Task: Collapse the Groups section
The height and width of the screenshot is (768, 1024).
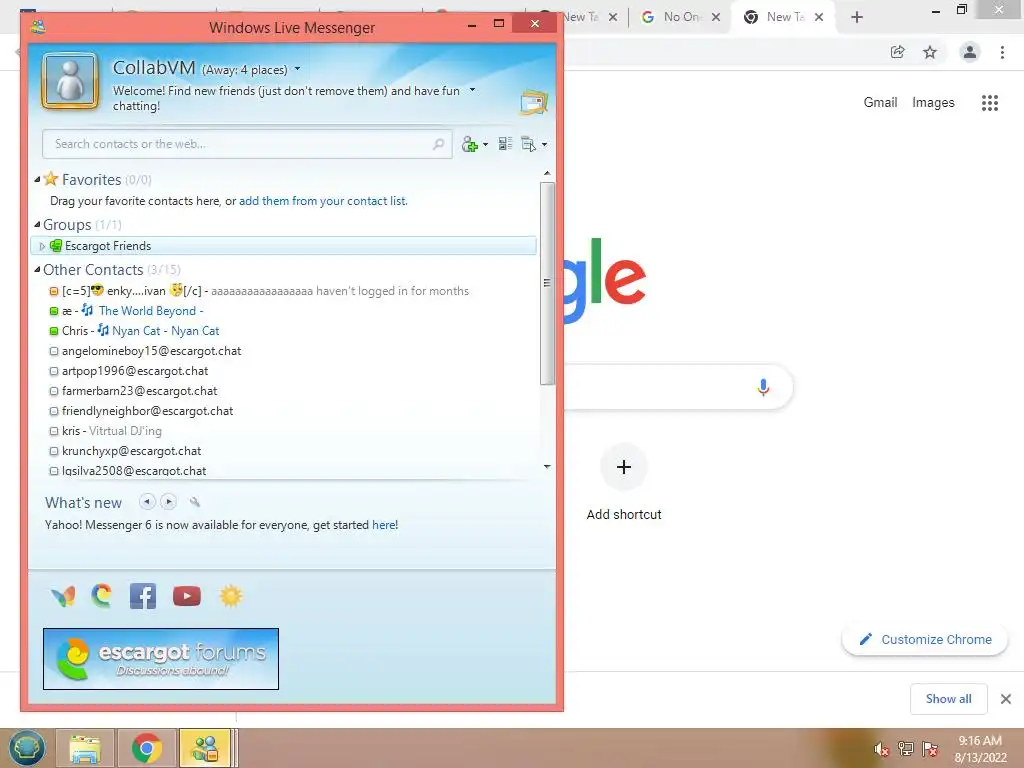Action: [x=37, y=224]
